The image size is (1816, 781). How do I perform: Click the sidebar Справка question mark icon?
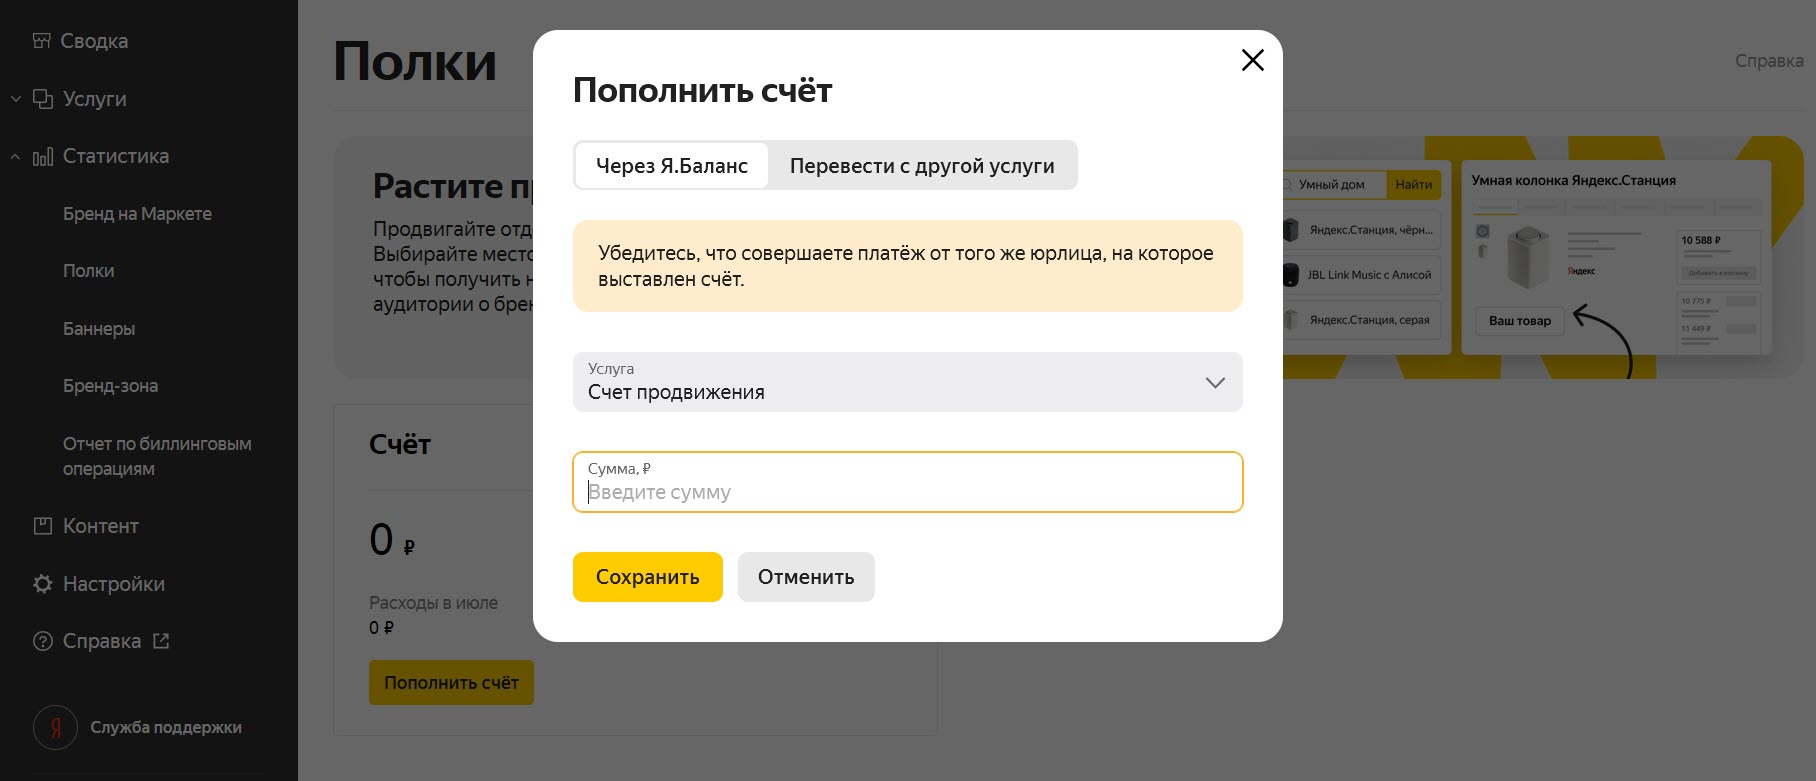coord(43,641)
